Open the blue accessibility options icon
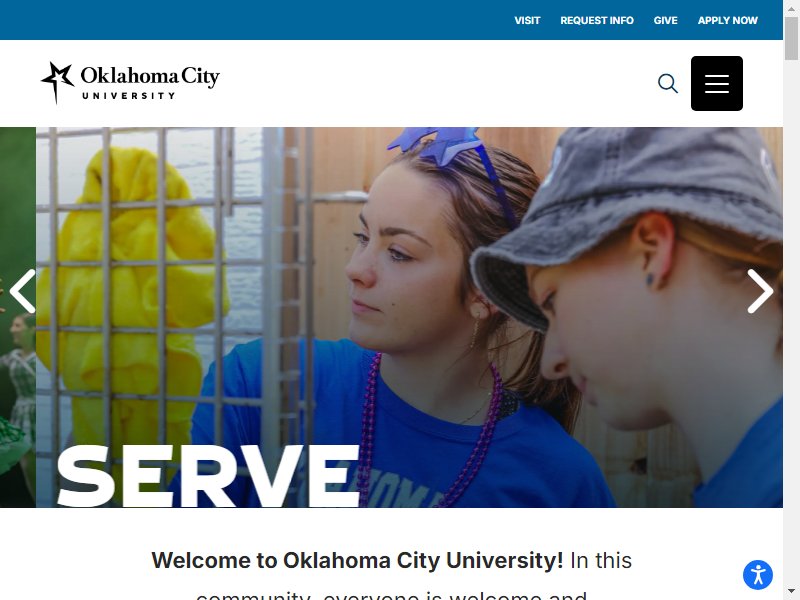The width and height of the screenshot is (800, 600). (x=758, y=574)
